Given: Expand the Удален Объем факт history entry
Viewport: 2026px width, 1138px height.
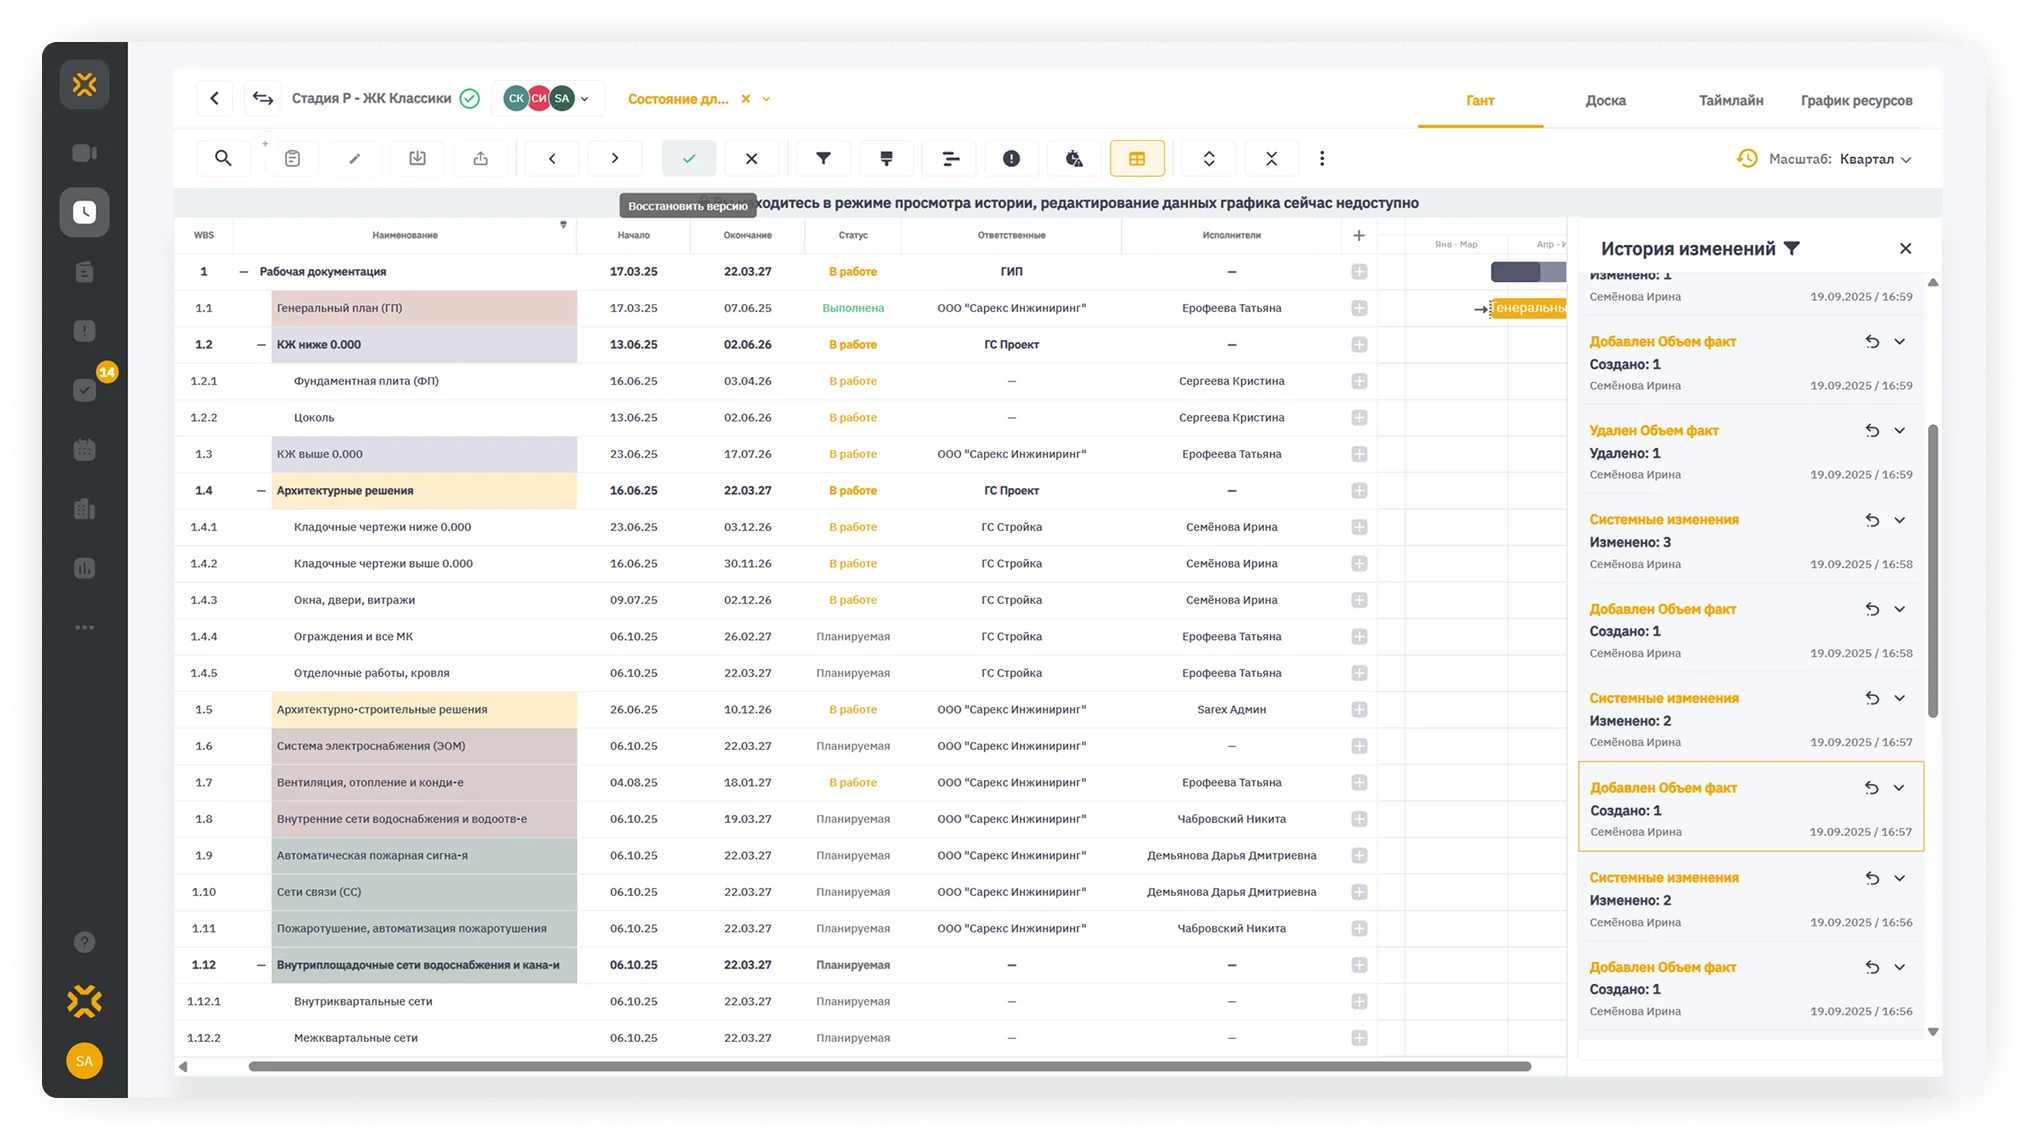Looking at the screenshot, I should tap(1899, 431).
